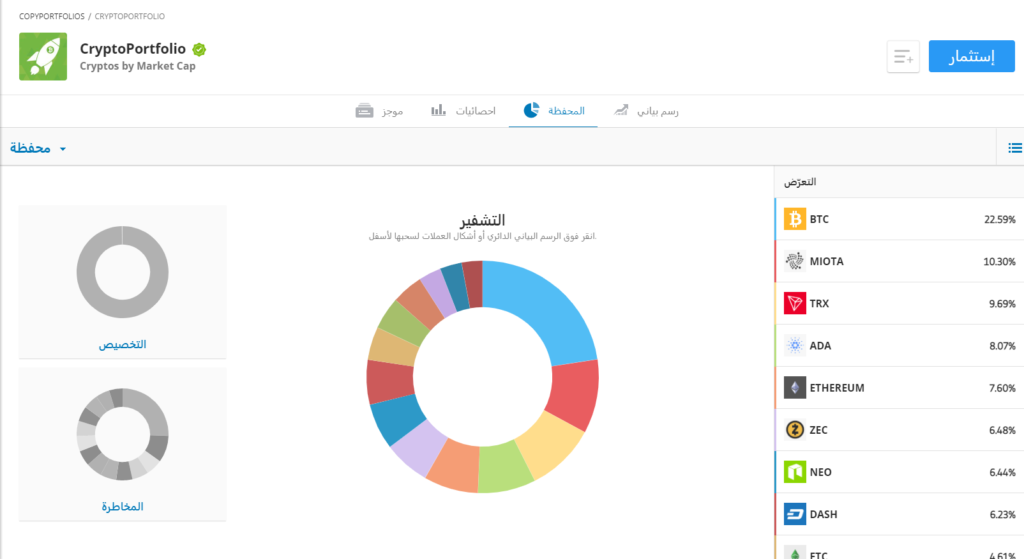This screenshot has height=559, width=1024.
Task: Click the NEO exposure value 6.44%
Action: [1002, 472]
